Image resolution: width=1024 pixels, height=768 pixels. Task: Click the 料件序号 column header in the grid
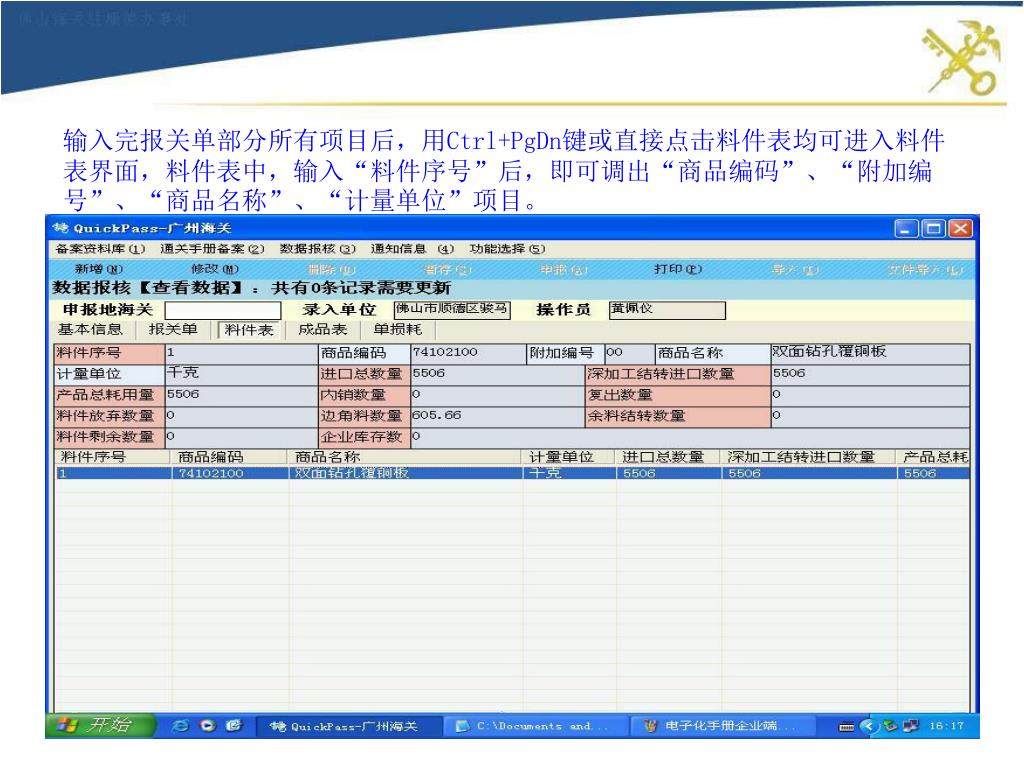(x=113, y=457)
